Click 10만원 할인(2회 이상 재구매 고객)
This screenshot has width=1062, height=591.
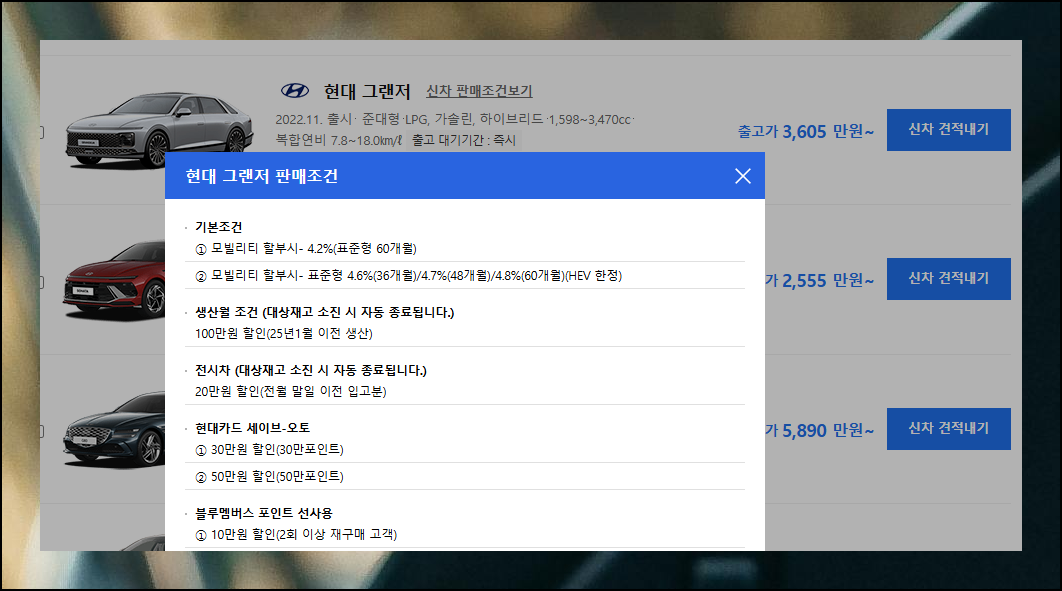(296, 534)
